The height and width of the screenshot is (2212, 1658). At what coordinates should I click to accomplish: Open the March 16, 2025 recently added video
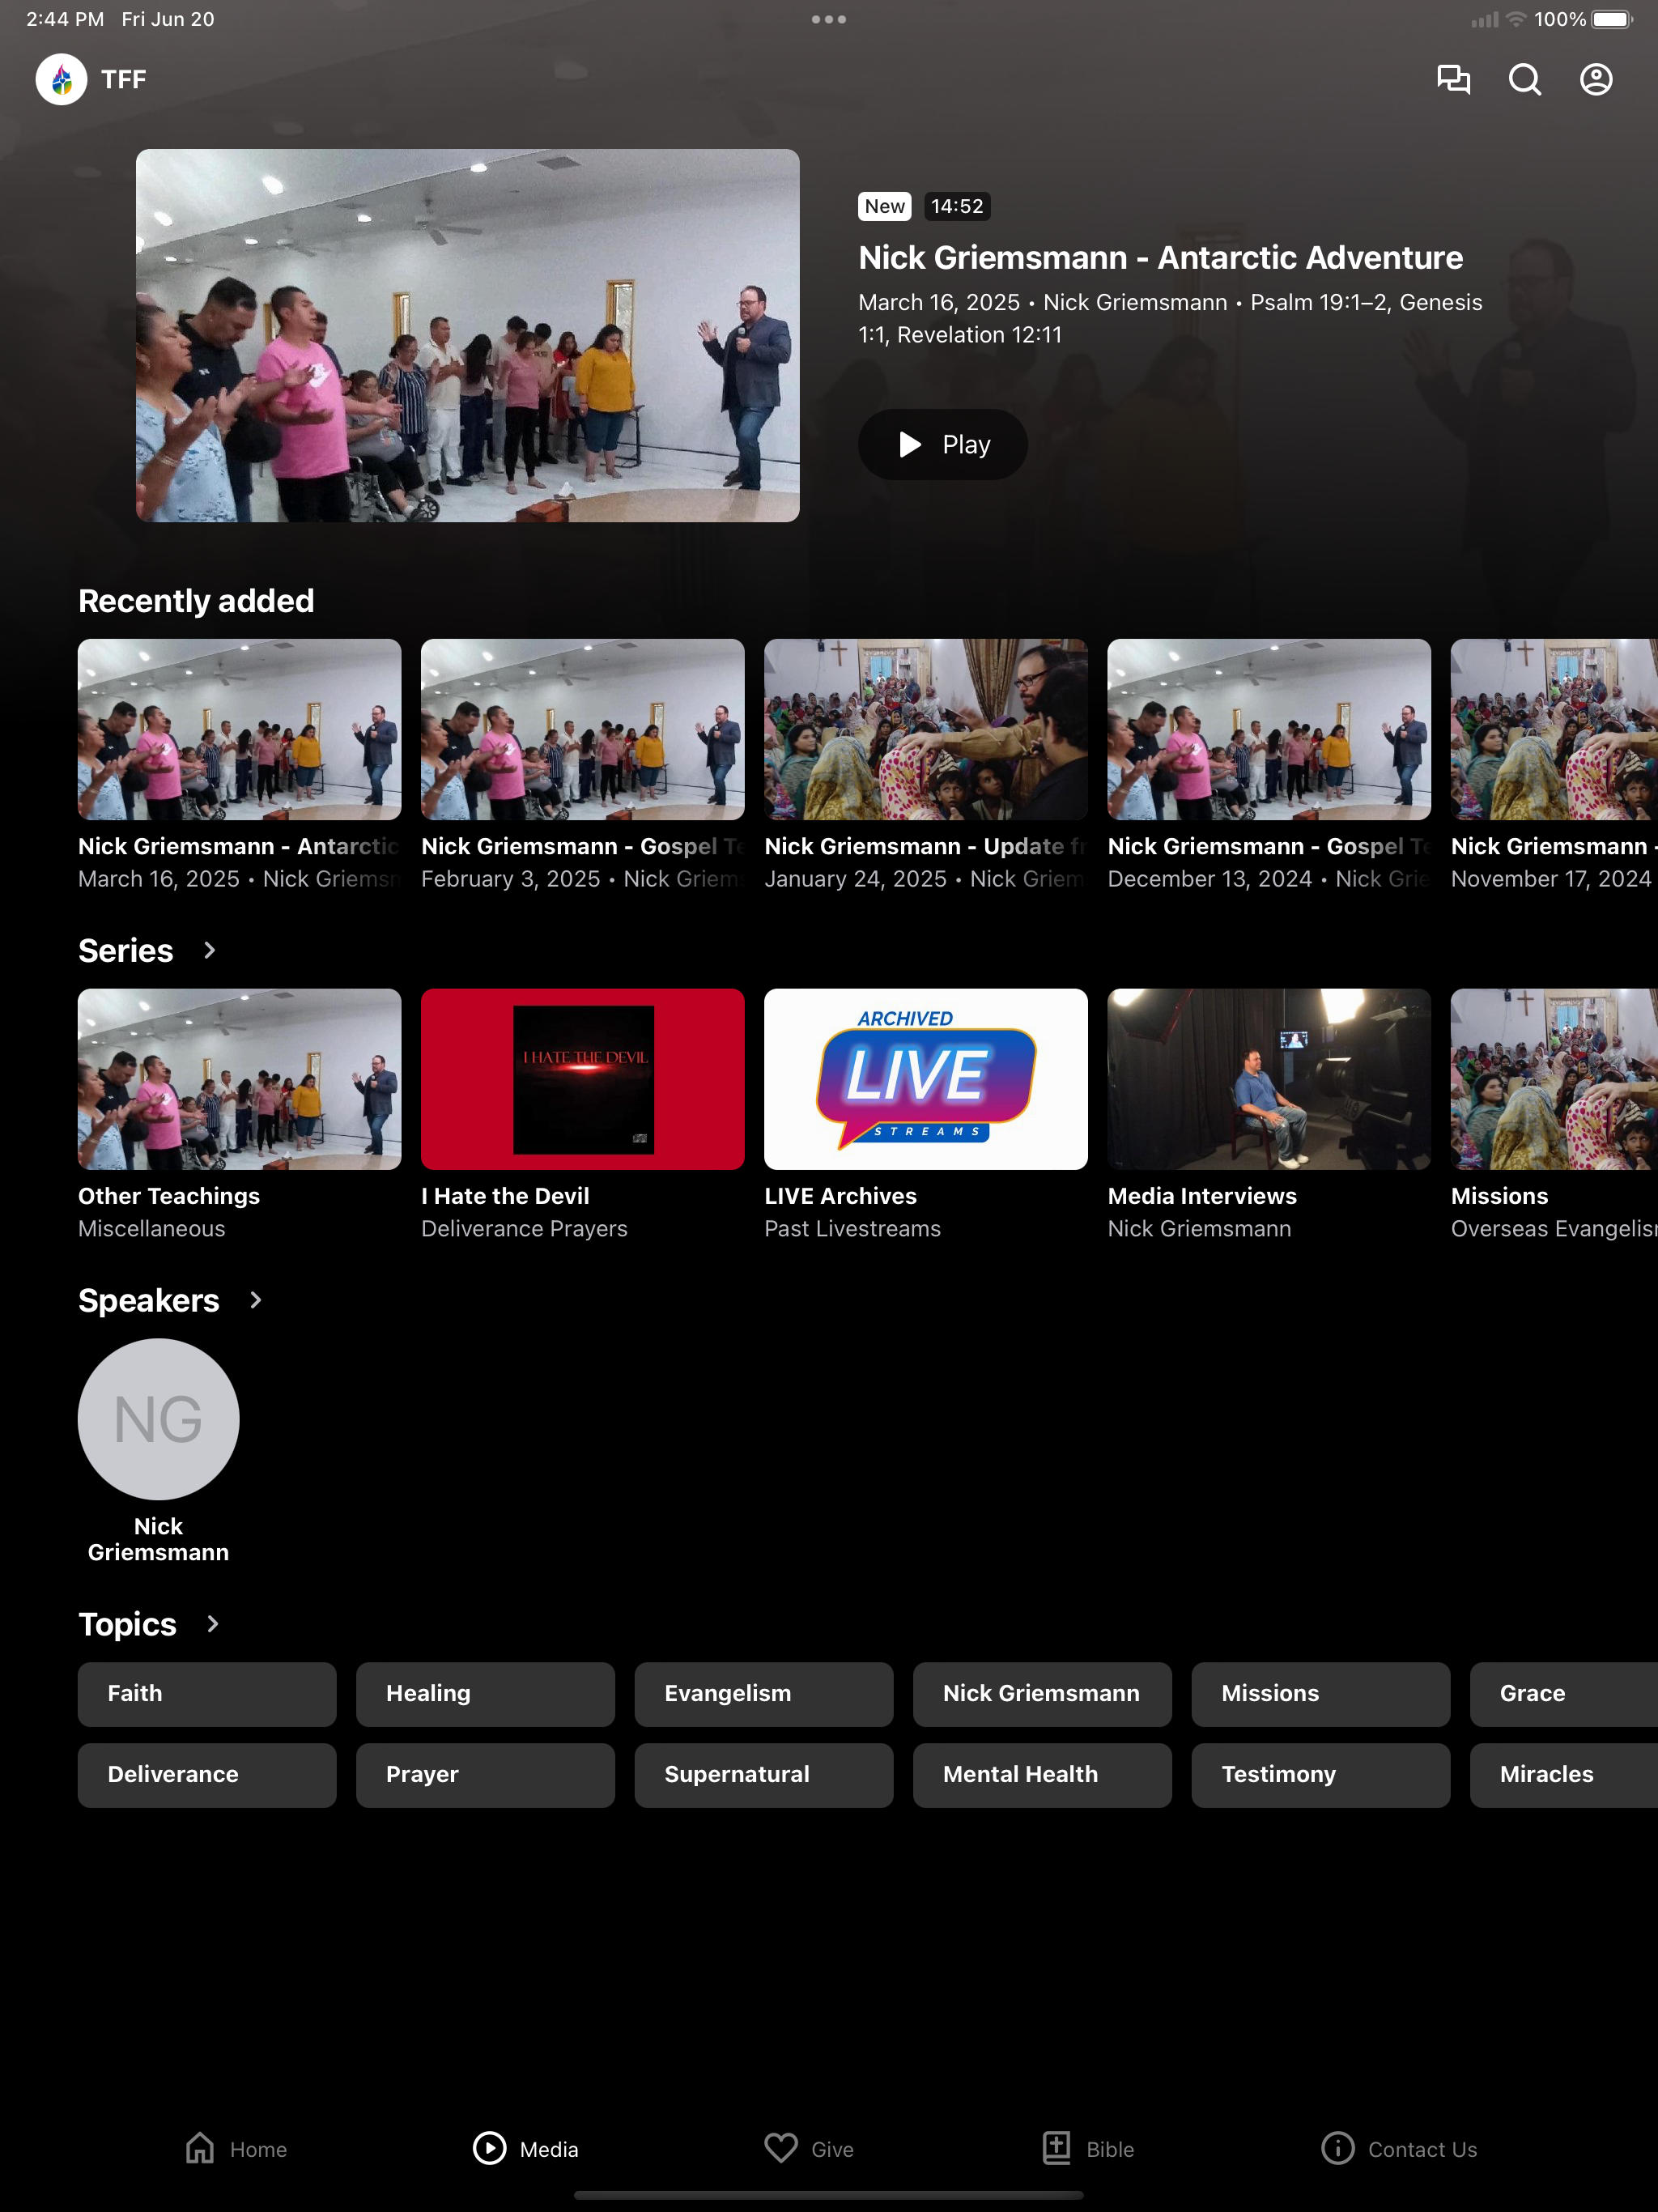tap(240, 729)
